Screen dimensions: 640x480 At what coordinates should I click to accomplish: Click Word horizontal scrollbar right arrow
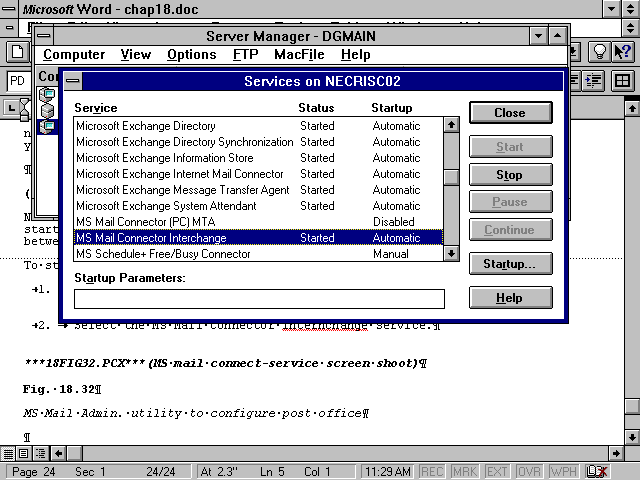[x=616, y=453]
